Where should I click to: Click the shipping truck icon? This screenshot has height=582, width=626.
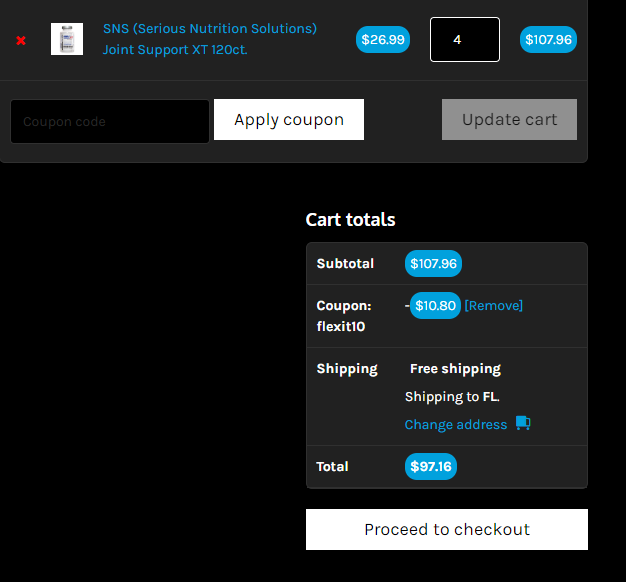click(523, 423)
